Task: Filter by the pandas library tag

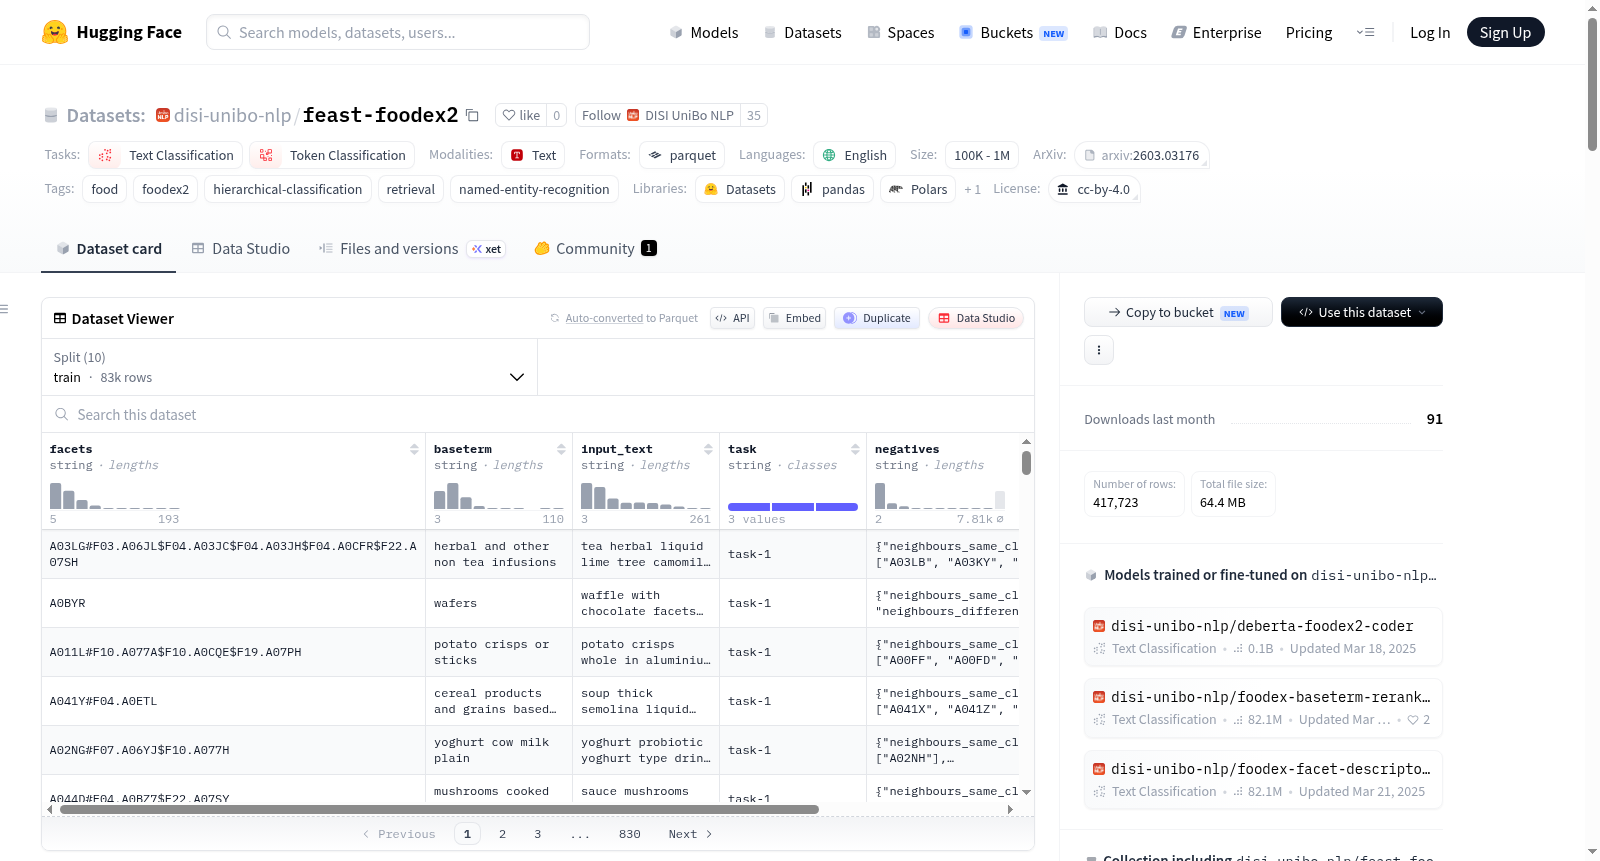Action: pyautogui.click(x=833, y=189)
